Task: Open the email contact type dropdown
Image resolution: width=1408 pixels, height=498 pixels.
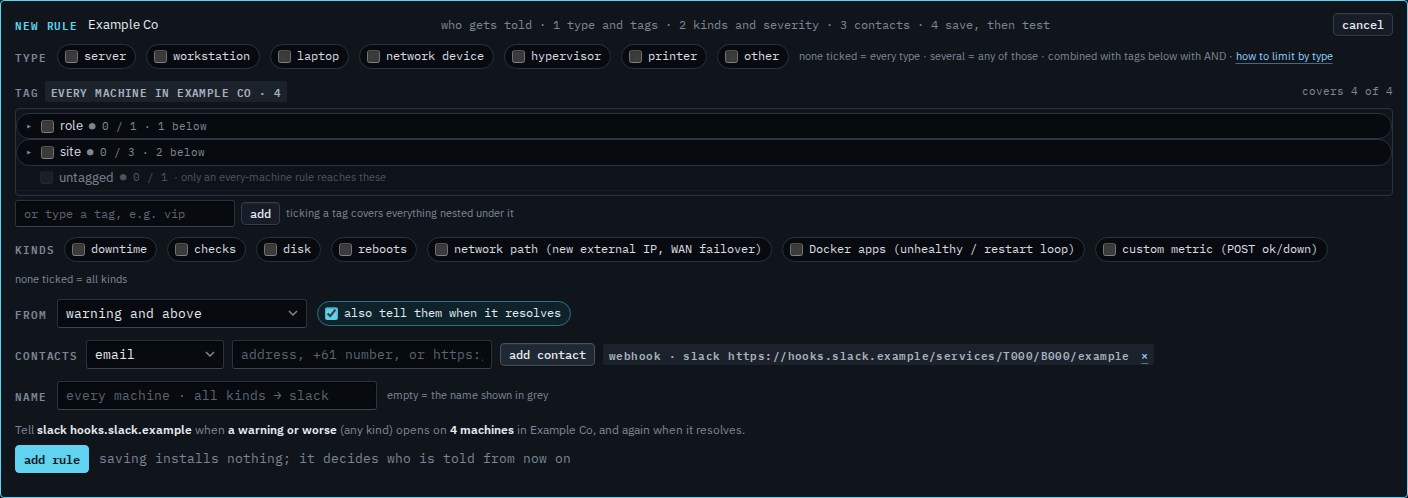Action: click(x=155, y=355)
